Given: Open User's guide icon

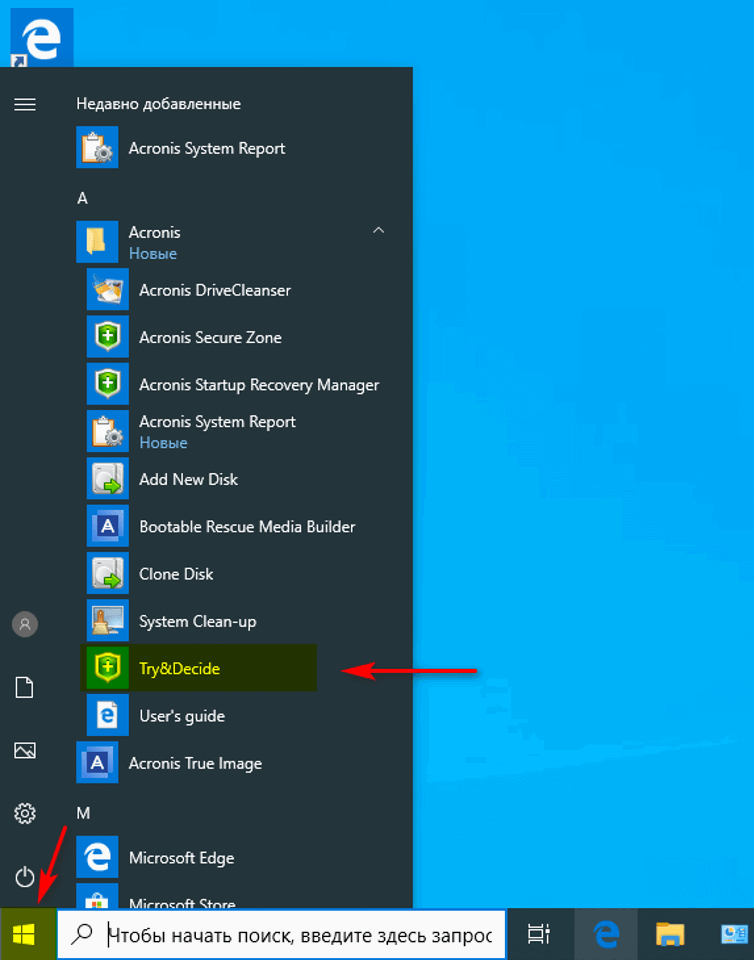Looking at the screenshot, I should [x=108, y=715].
